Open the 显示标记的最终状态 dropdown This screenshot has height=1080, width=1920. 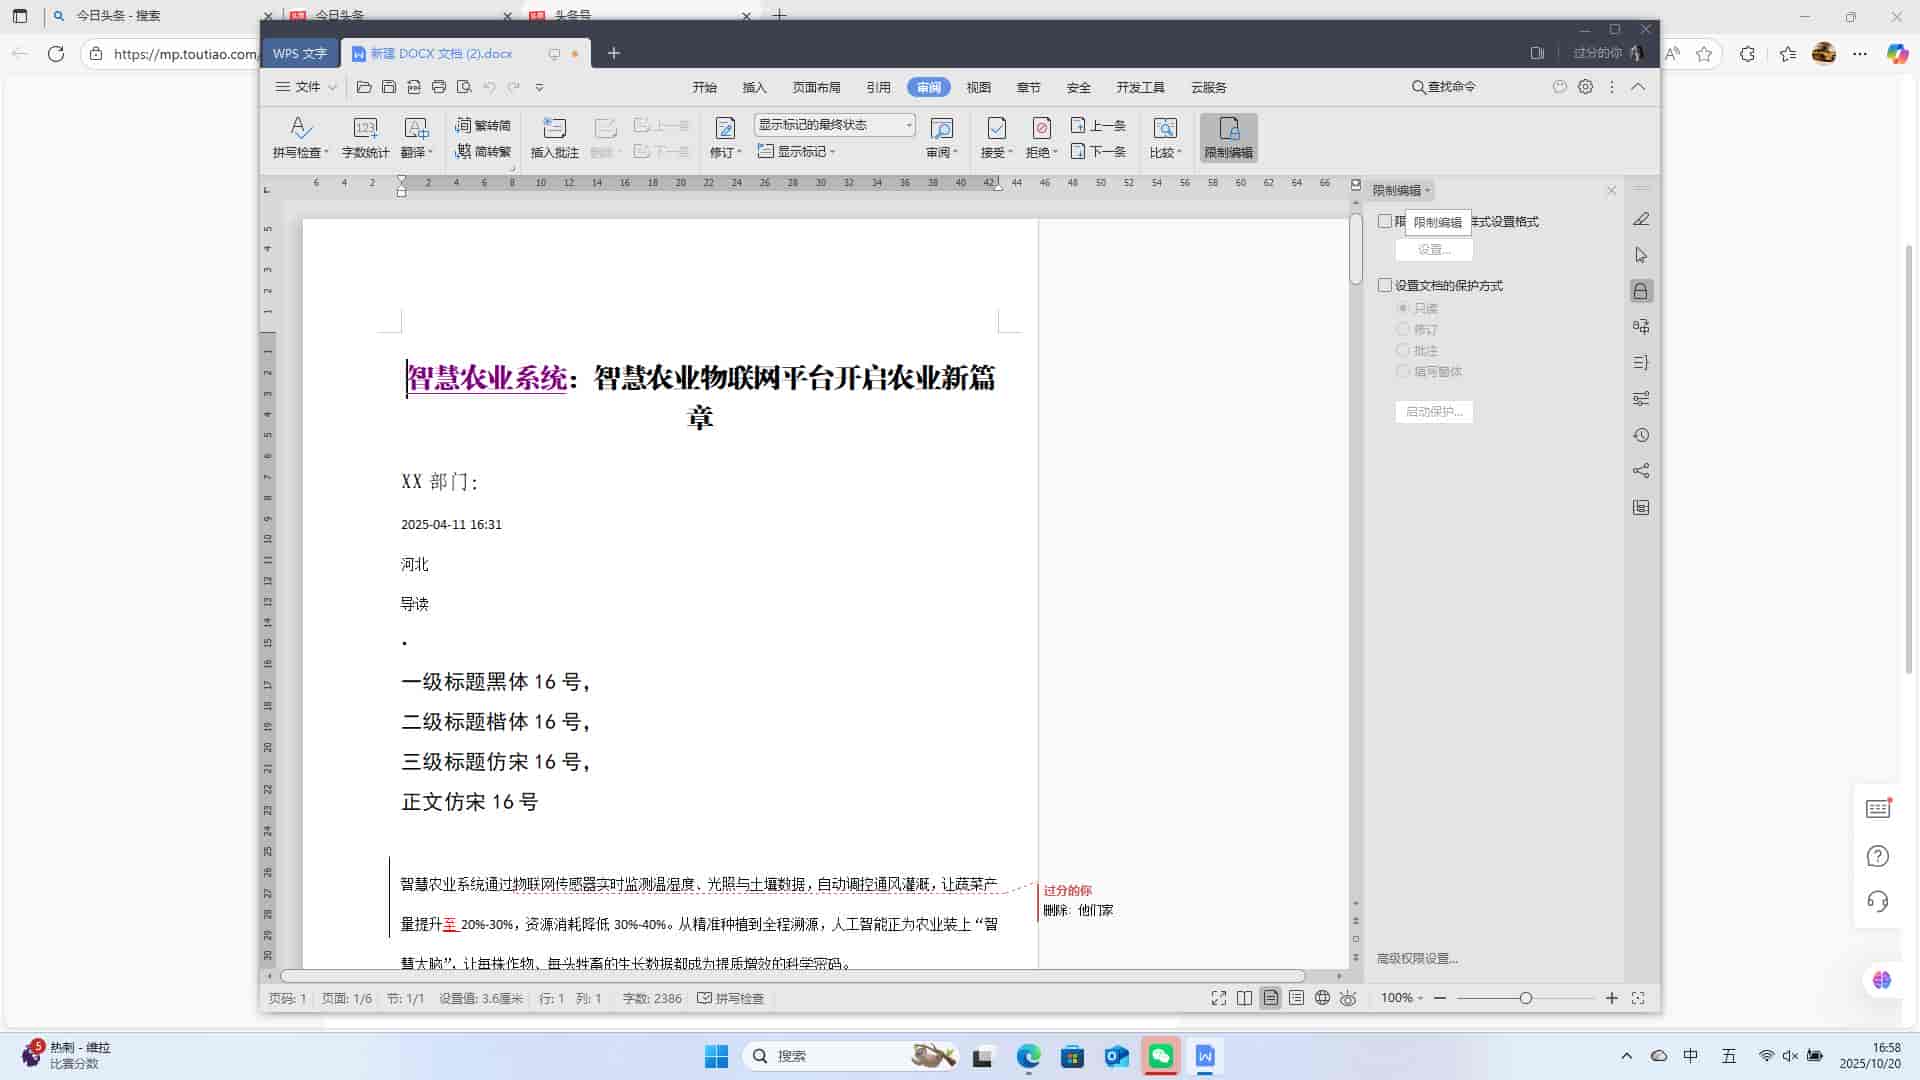click(834, 125)
